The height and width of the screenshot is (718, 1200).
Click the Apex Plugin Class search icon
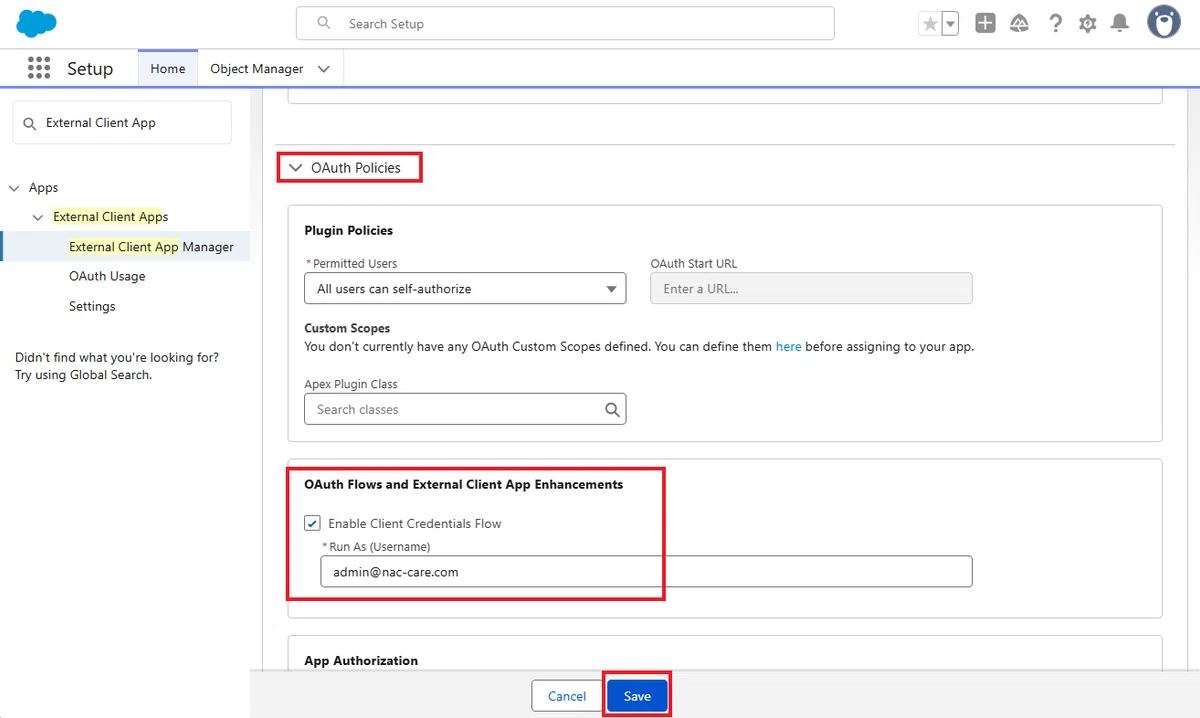pos(612,409)
